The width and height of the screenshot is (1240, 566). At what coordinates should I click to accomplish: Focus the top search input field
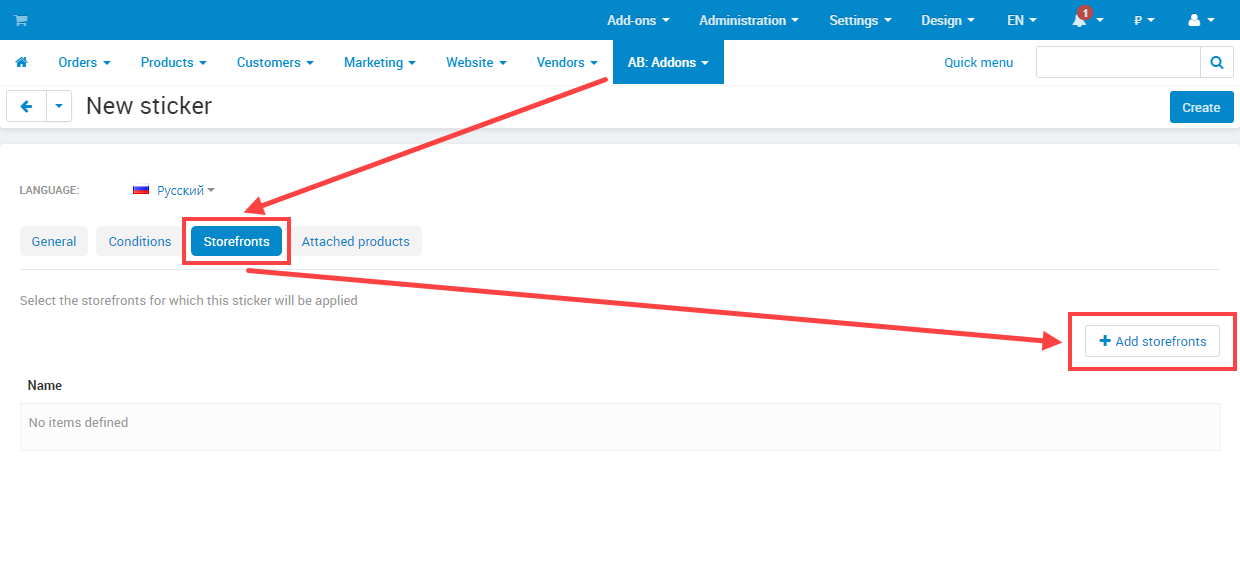coord(1117,62)
